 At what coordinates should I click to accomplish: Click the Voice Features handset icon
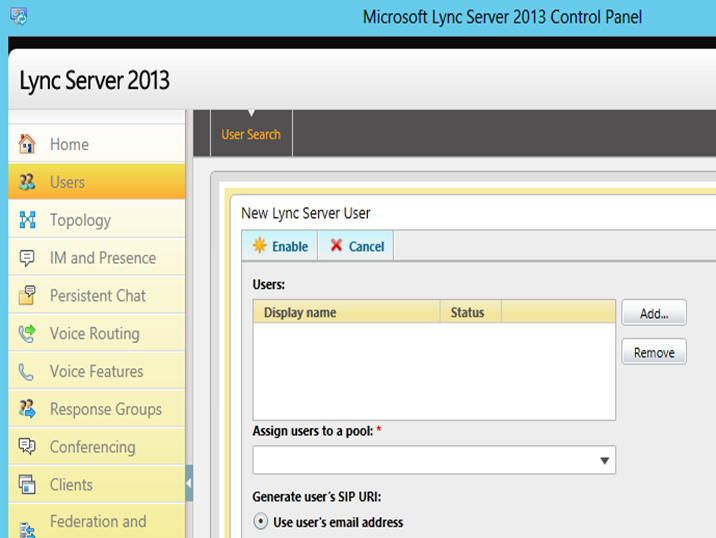click(x=26, y=372)
